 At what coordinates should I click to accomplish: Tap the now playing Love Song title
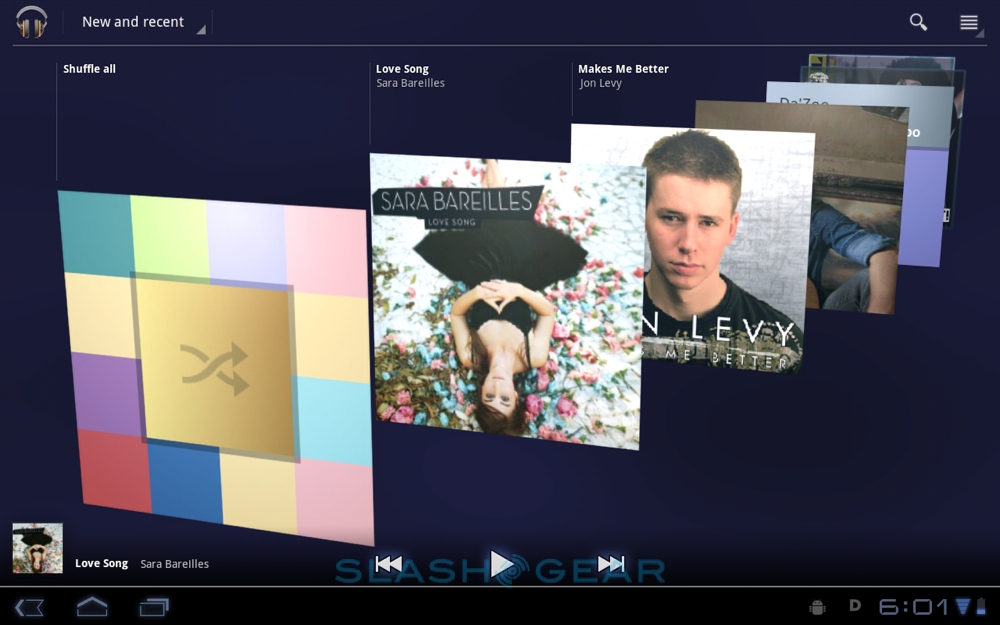click(x=101, y=564)
